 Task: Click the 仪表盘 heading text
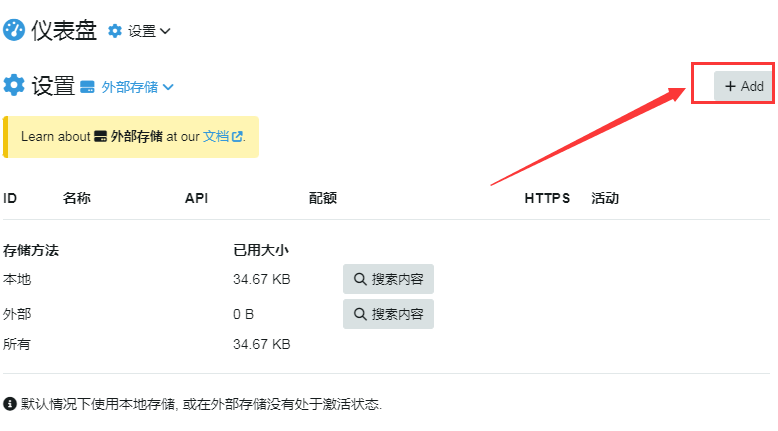(64, 31)
